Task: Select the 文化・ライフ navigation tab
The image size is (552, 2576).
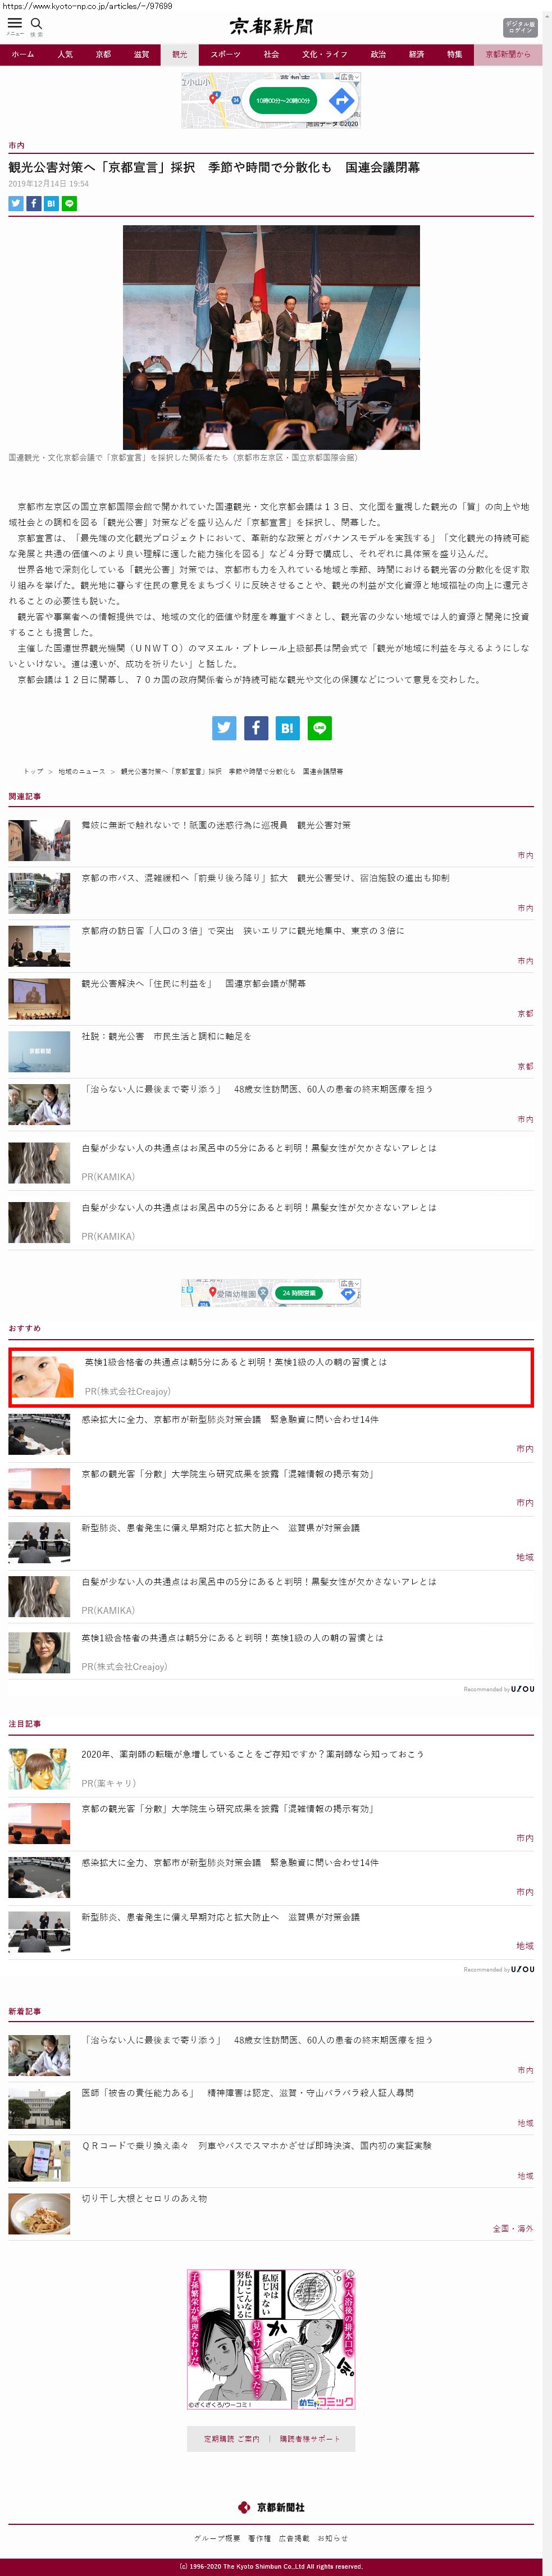Action: click(x=324, y=54)
